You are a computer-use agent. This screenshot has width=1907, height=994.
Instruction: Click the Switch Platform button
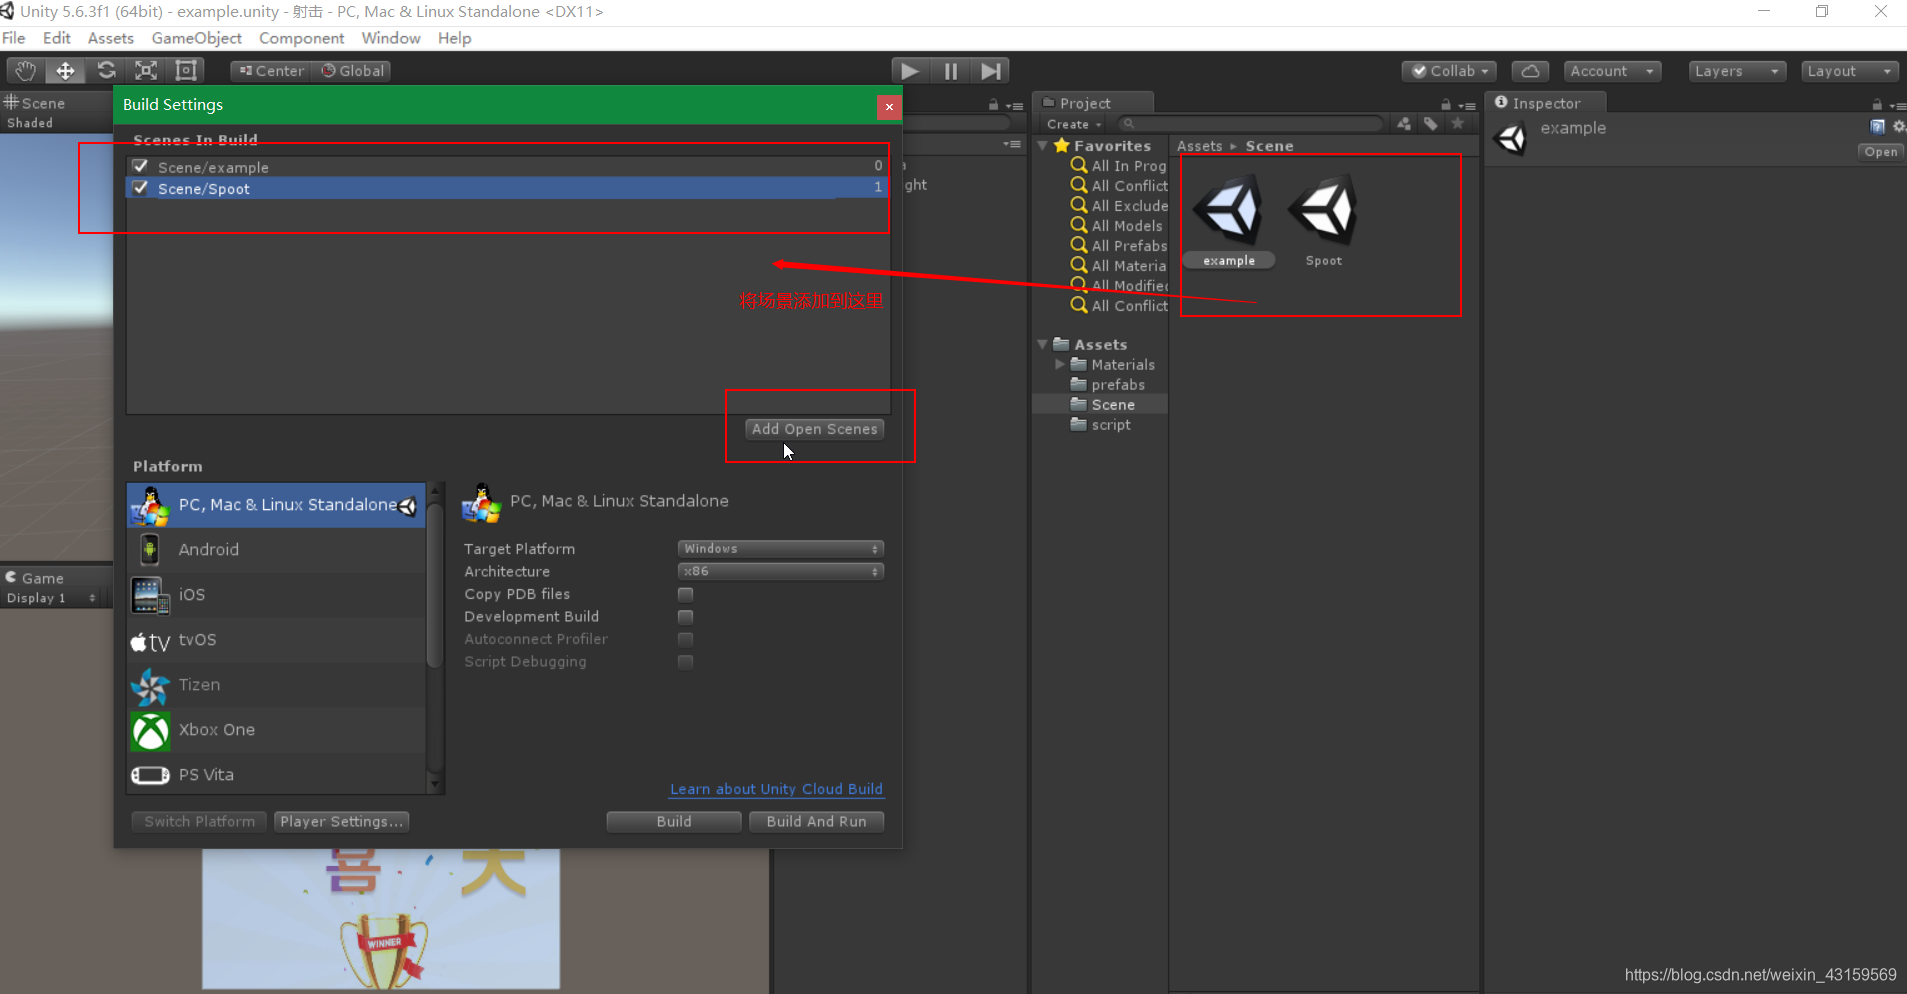click(200, 821)
